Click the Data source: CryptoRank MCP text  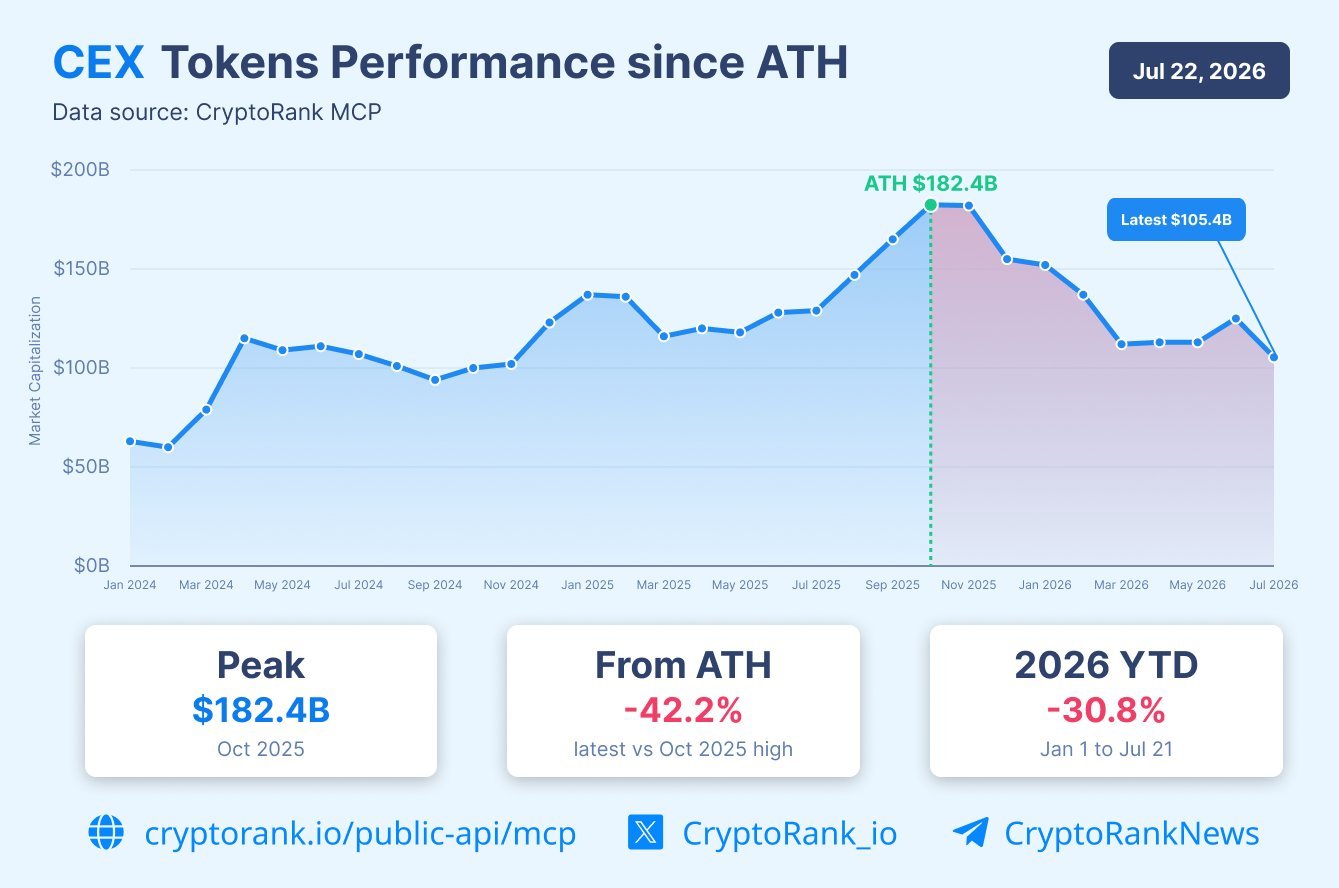click(217, 112)
